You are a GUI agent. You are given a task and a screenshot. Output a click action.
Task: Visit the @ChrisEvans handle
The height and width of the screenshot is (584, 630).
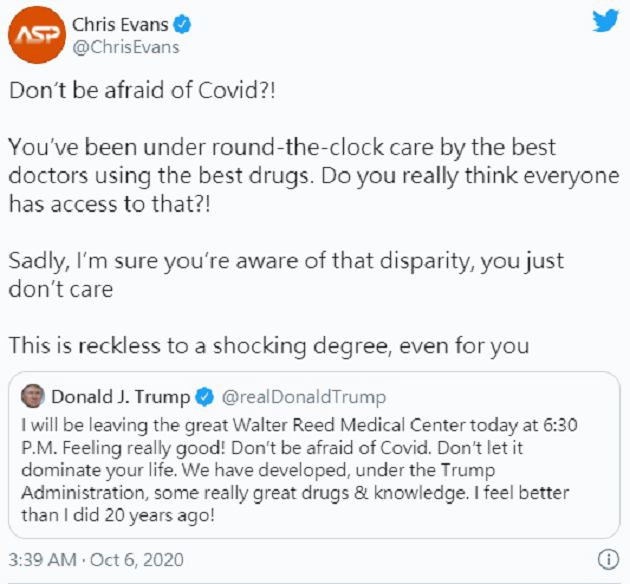[x=126, y=47]
